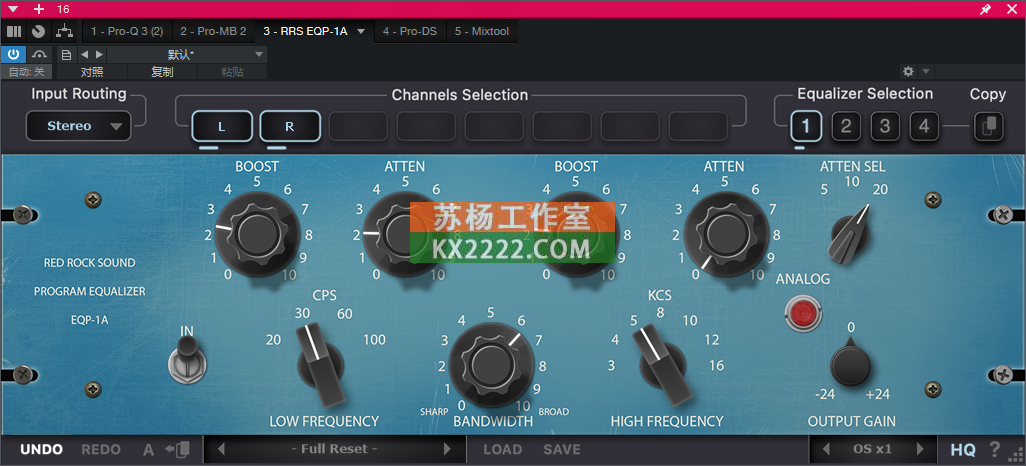Switch to the 2 - Pro-MB 2 tab

coord(213,31)
